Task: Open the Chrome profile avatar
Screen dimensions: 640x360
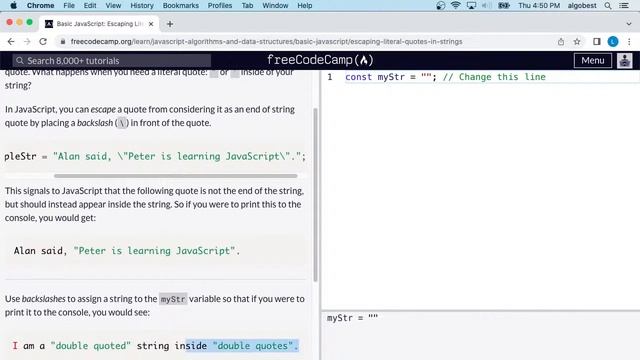Action: [613, 42]
